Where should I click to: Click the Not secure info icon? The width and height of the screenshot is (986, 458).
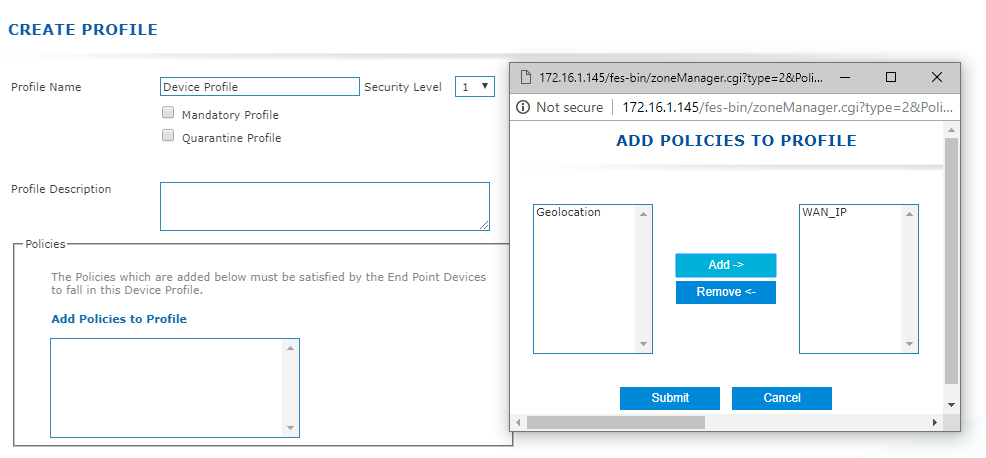[x=523, y=108]
